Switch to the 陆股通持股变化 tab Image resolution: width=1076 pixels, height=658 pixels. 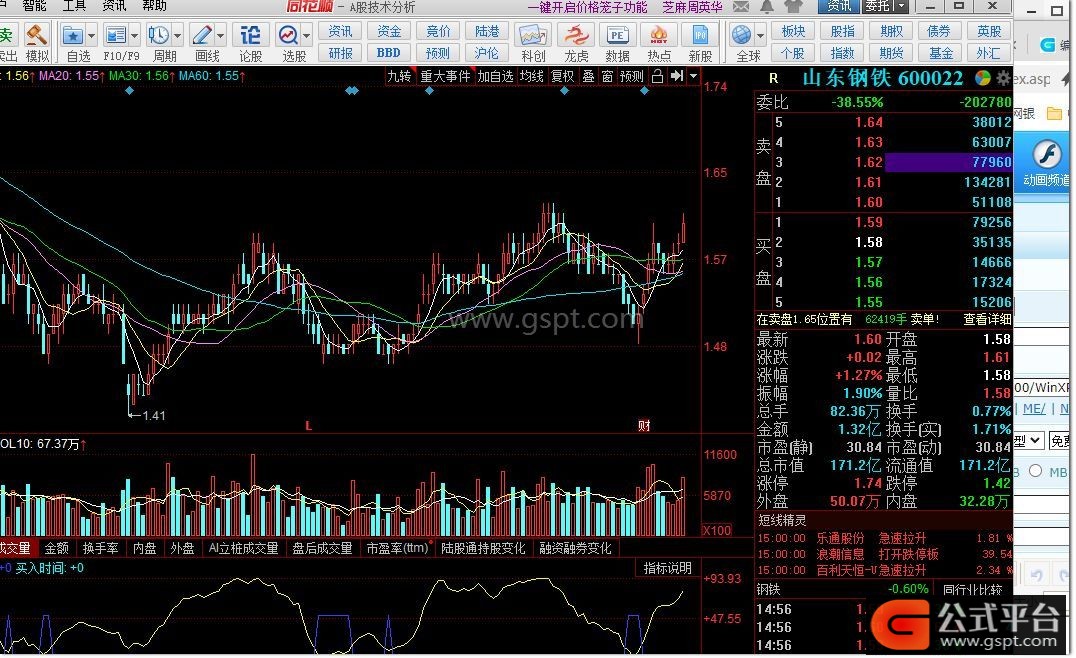coord(483,548)
